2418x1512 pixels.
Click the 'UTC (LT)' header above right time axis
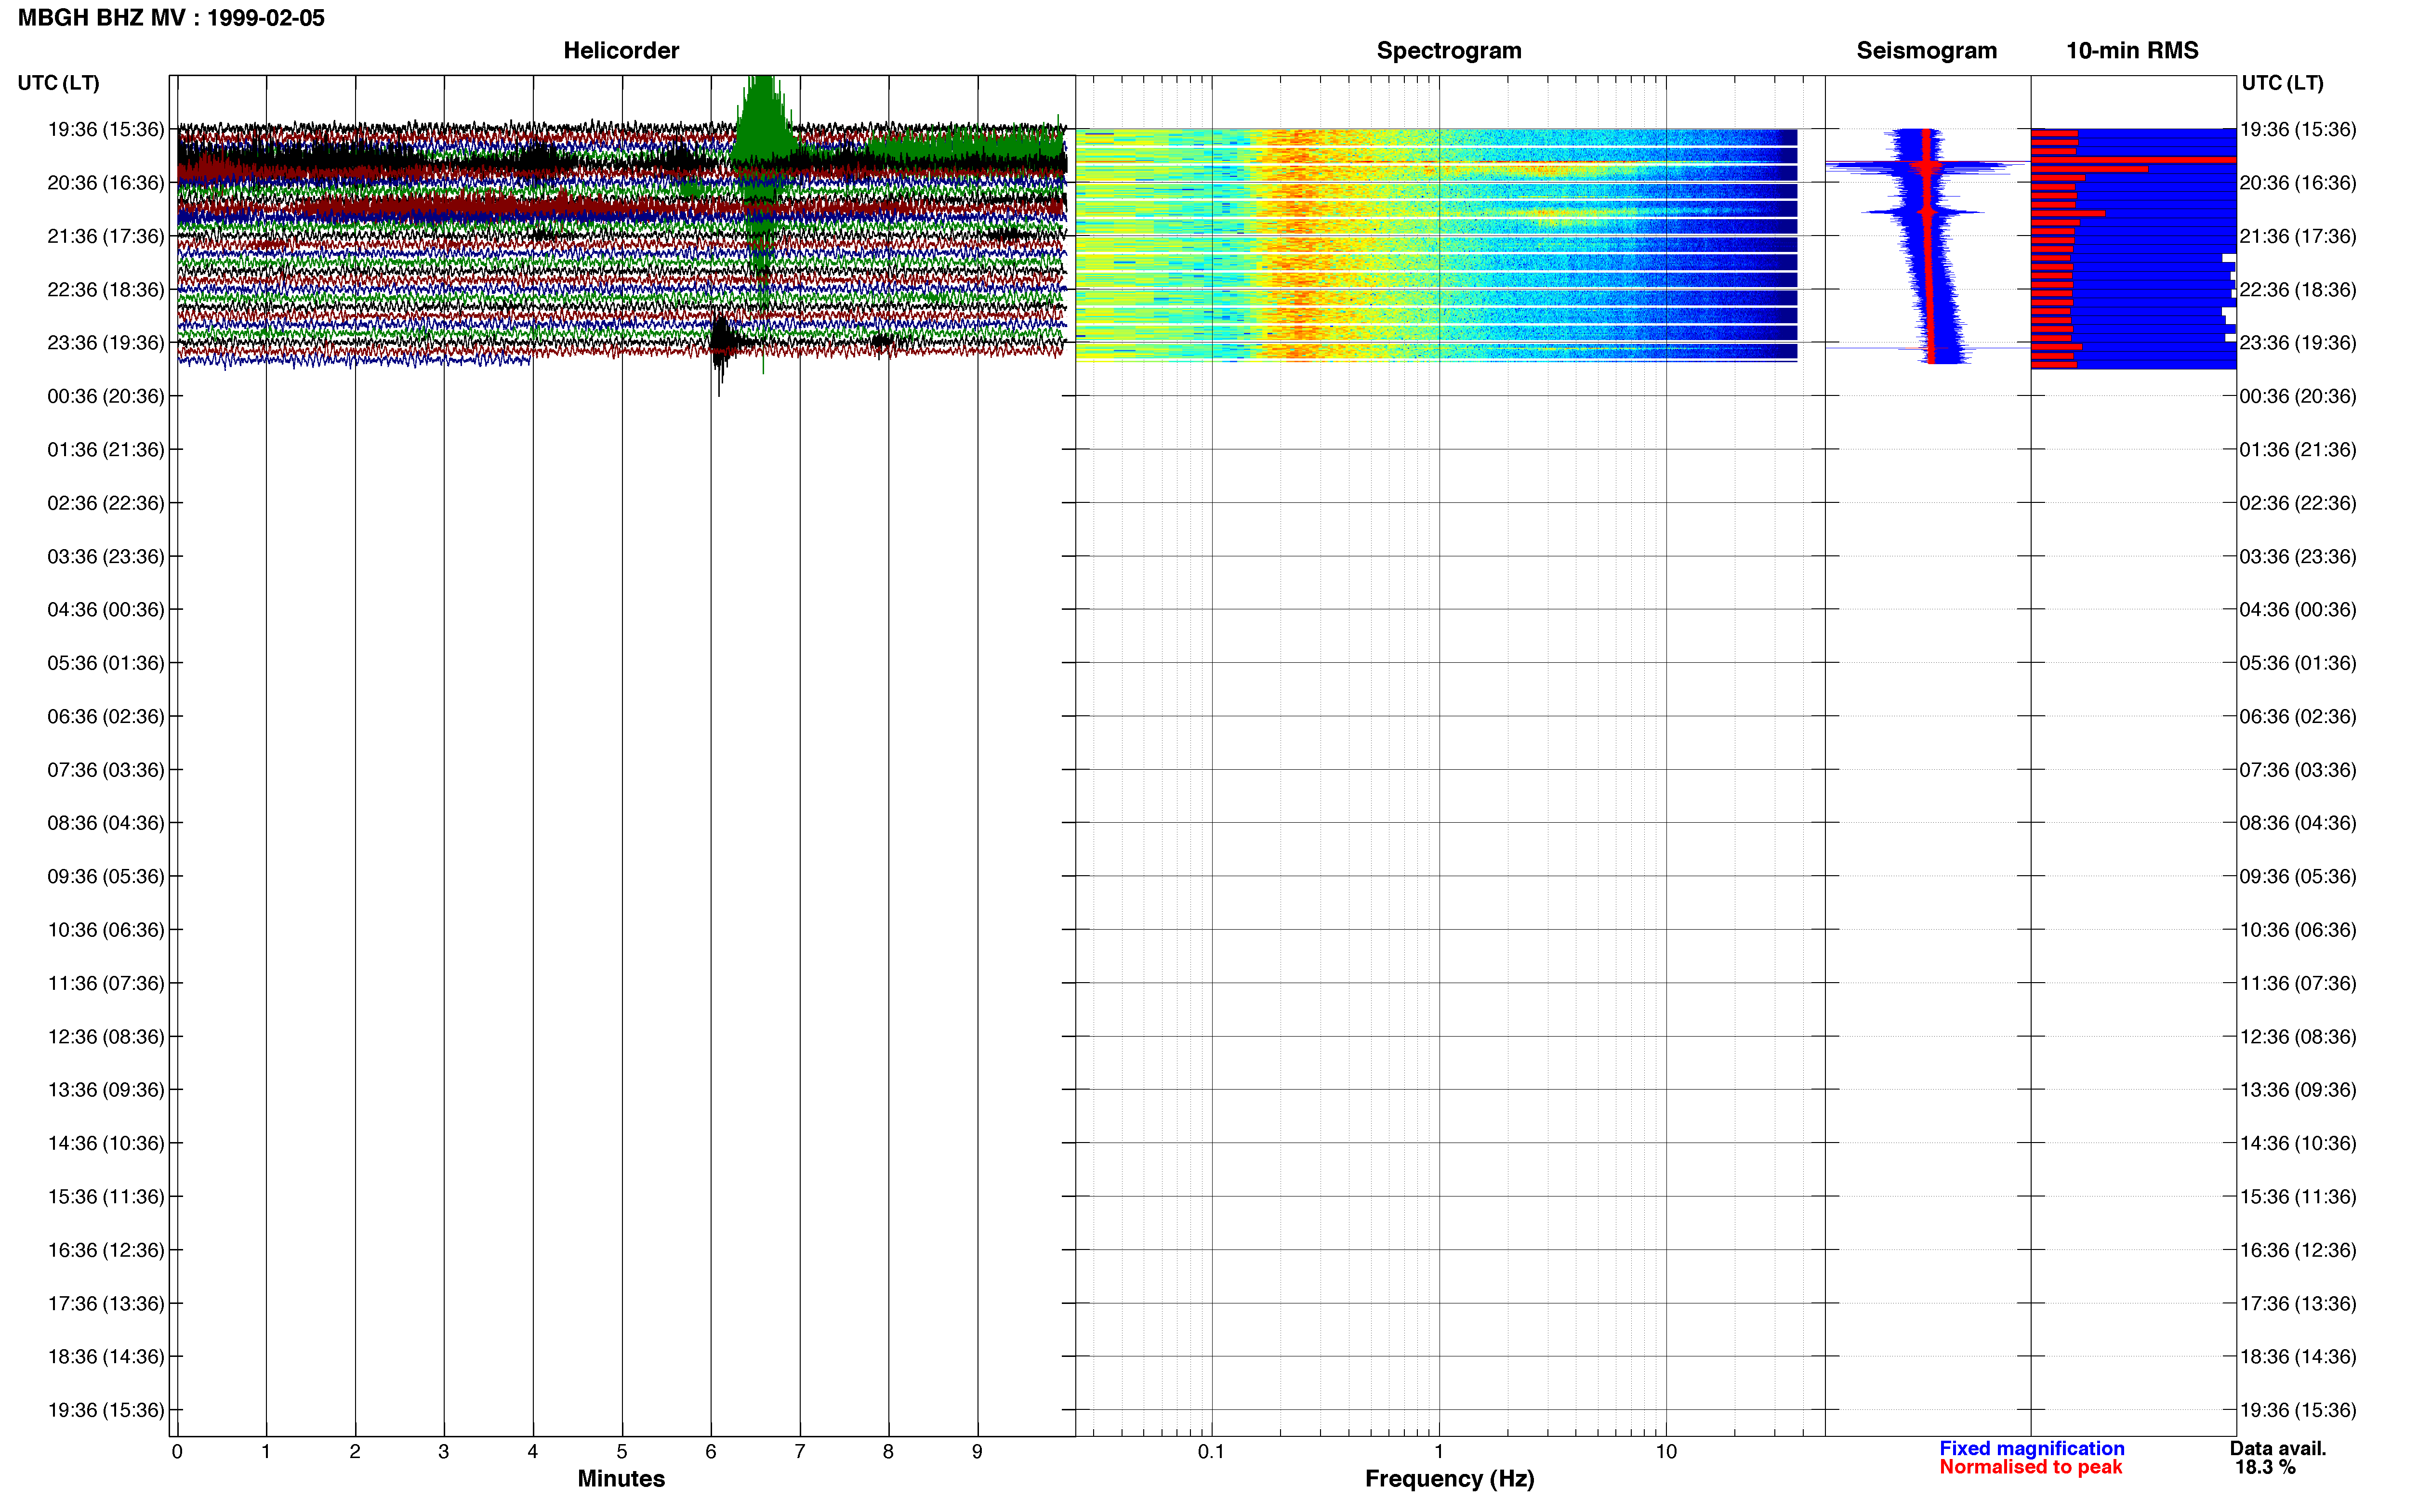click(x=2282, y=83)
